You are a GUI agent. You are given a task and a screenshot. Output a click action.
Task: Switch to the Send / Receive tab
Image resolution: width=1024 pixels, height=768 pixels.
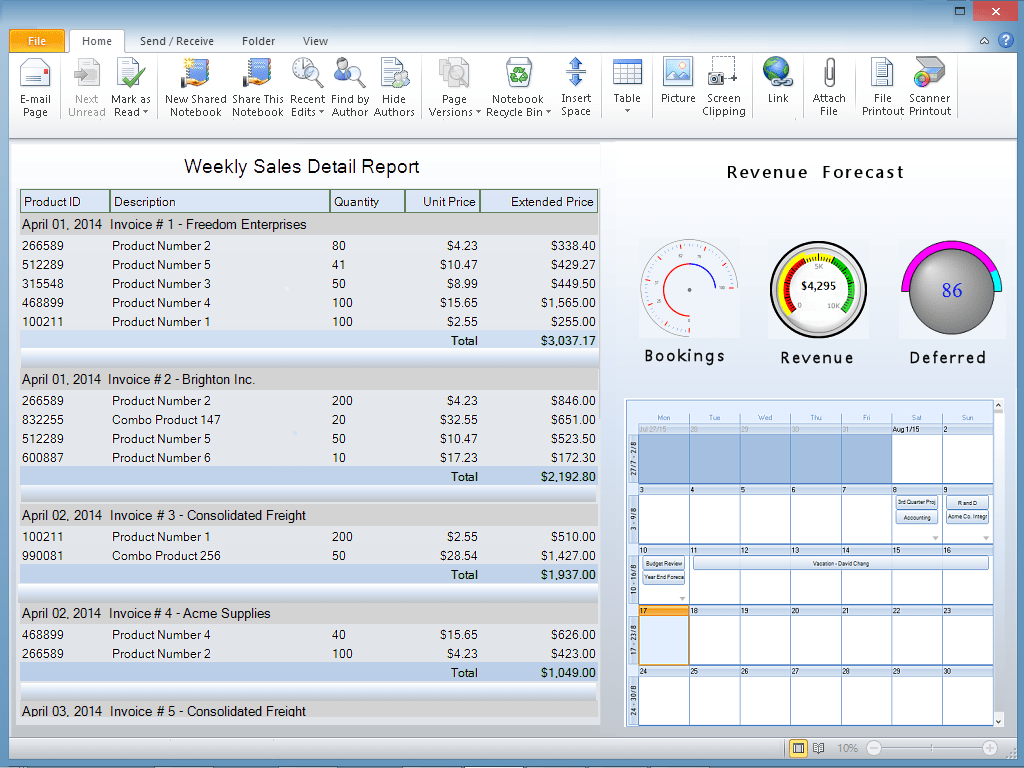[176, 41]
